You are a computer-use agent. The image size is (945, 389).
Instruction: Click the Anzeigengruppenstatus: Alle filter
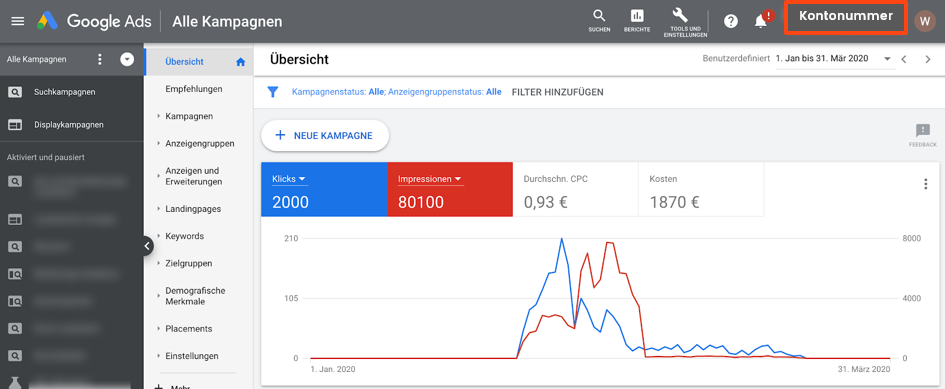[445, 92]
